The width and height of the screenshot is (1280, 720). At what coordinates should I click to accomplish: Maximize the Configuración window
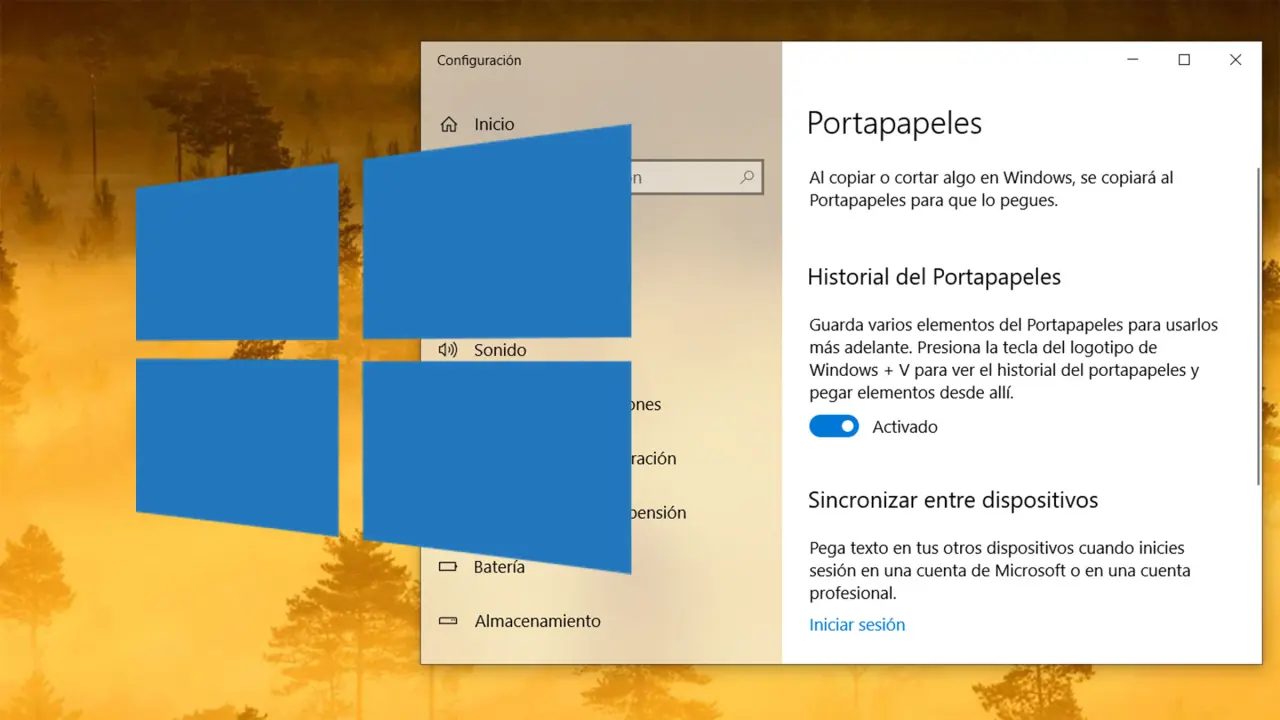1184,60
